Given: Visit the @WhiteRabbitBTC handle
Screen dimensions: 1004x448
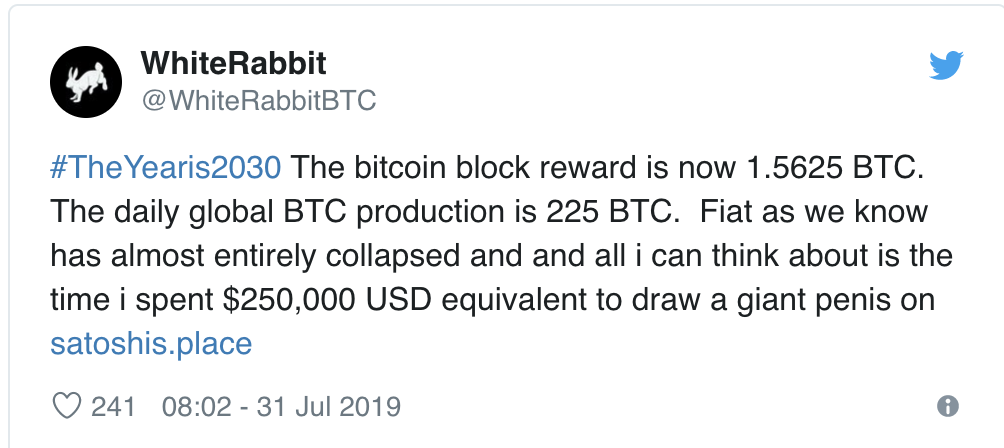Looking at the screenshot, I should click(x=259, y=101).
